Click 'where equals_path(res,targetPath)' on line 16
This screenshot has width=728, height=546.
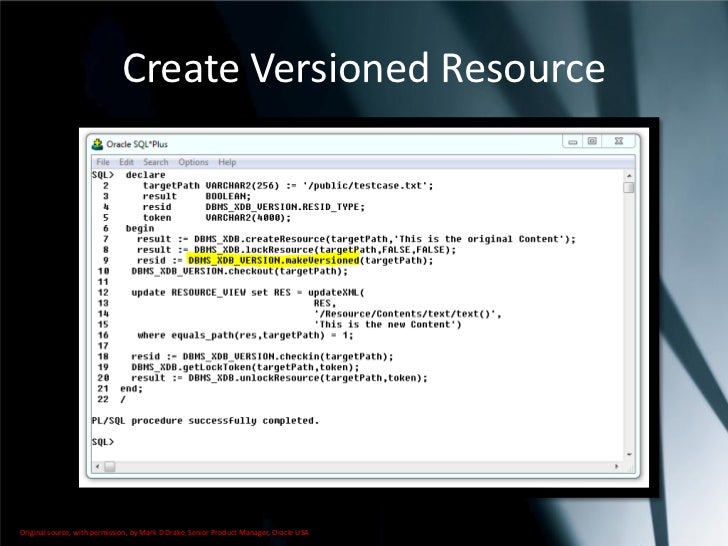pyautogui.click(x=231, y=335)
